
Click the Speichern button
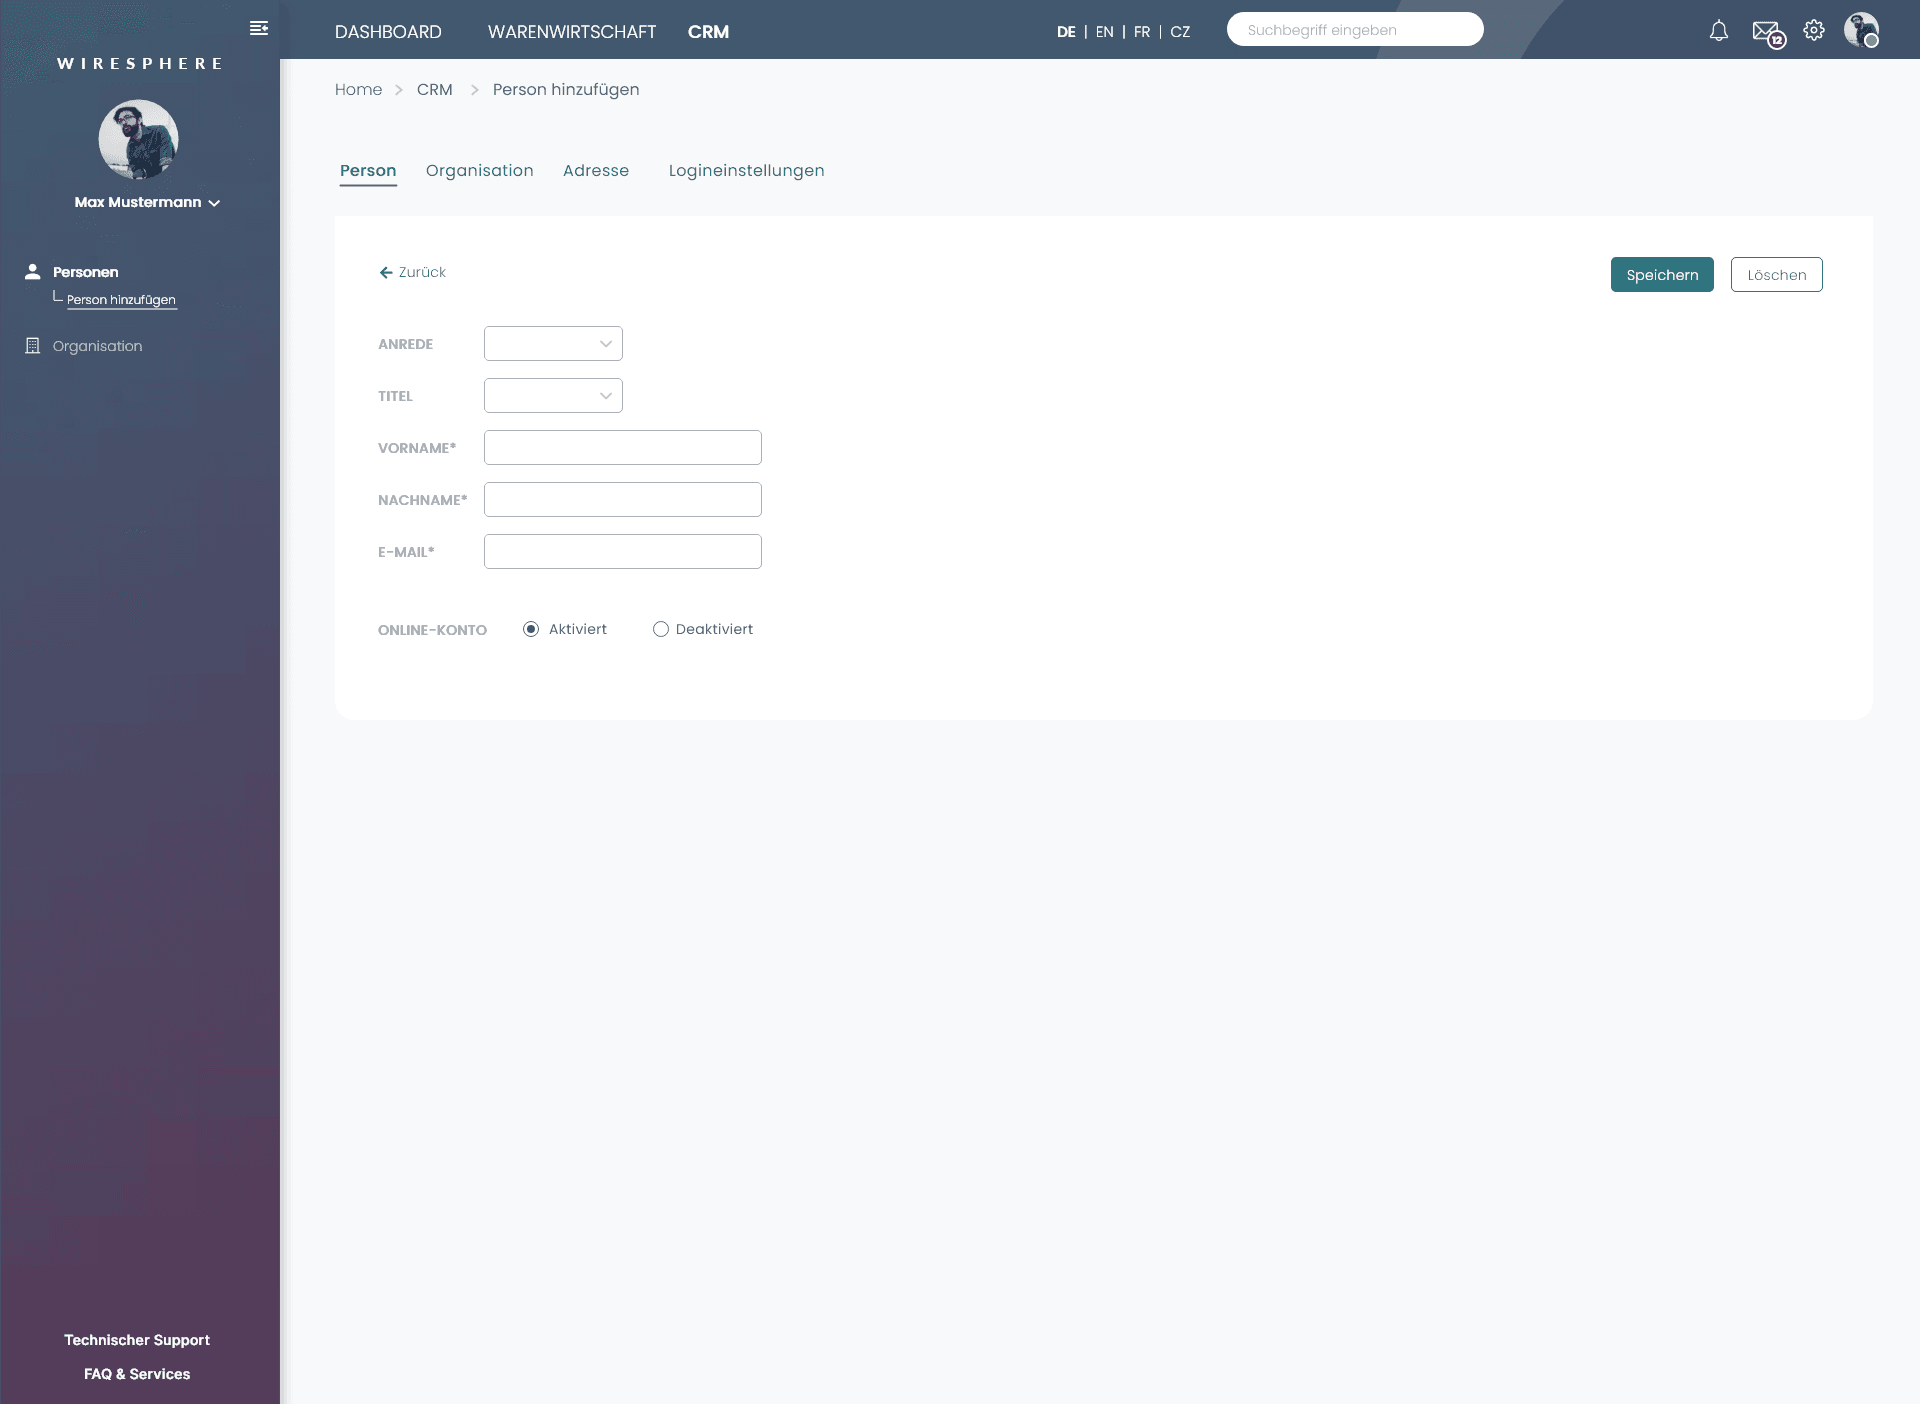[1662, 275]
